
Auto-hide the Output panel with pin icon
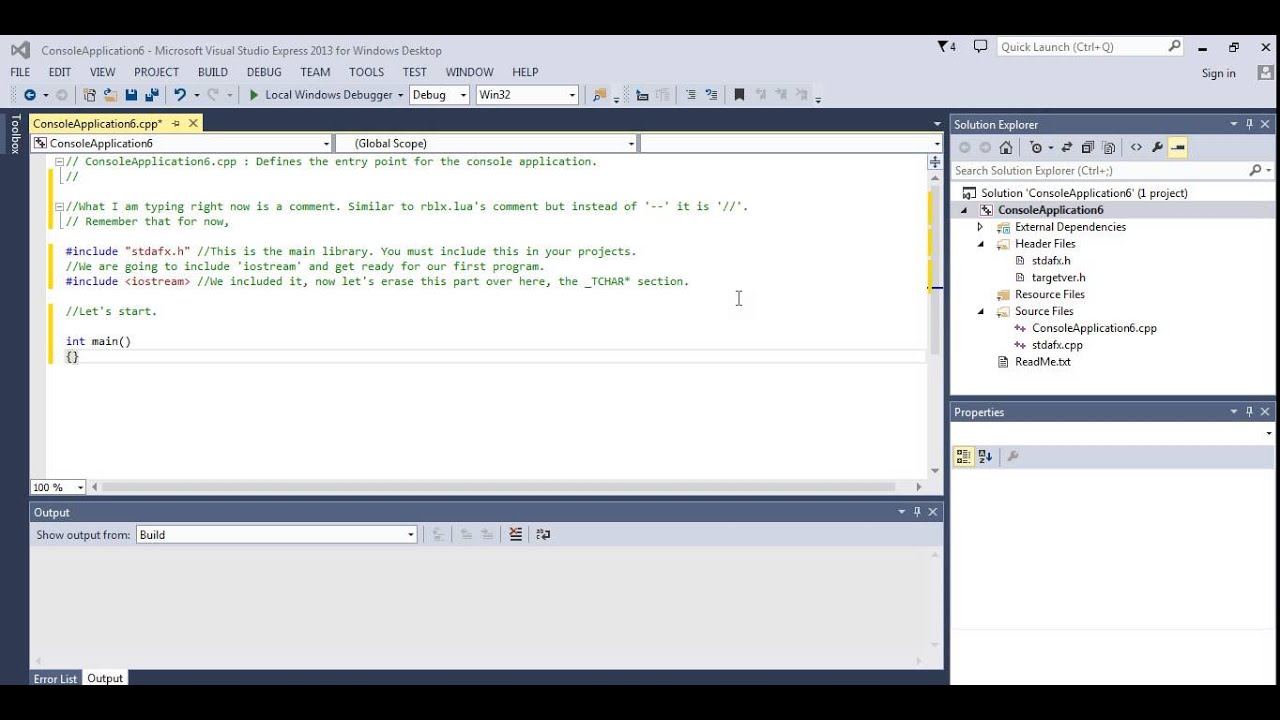tap(917, 512)
